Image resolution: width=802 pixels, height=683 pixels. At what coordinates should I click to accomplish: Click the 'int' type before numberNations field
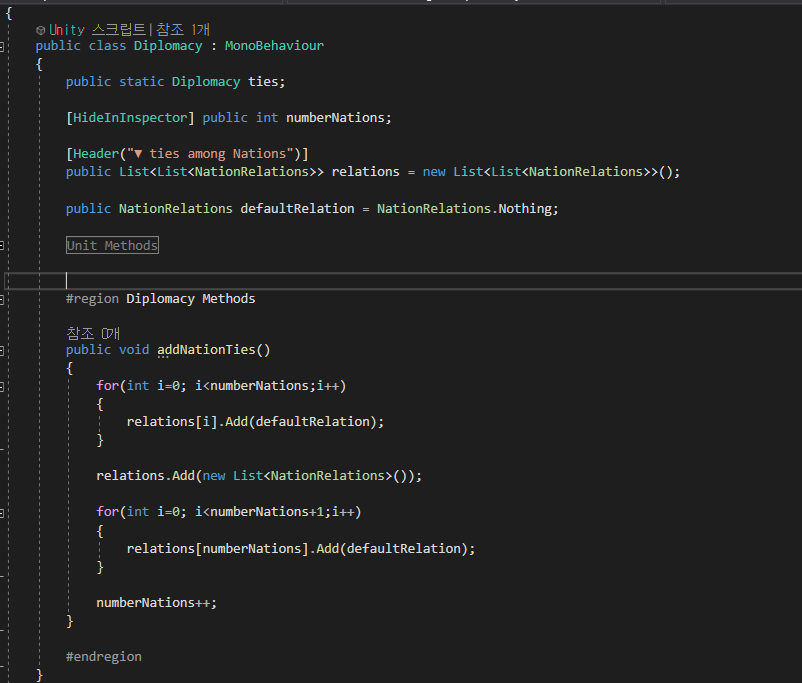267,118
